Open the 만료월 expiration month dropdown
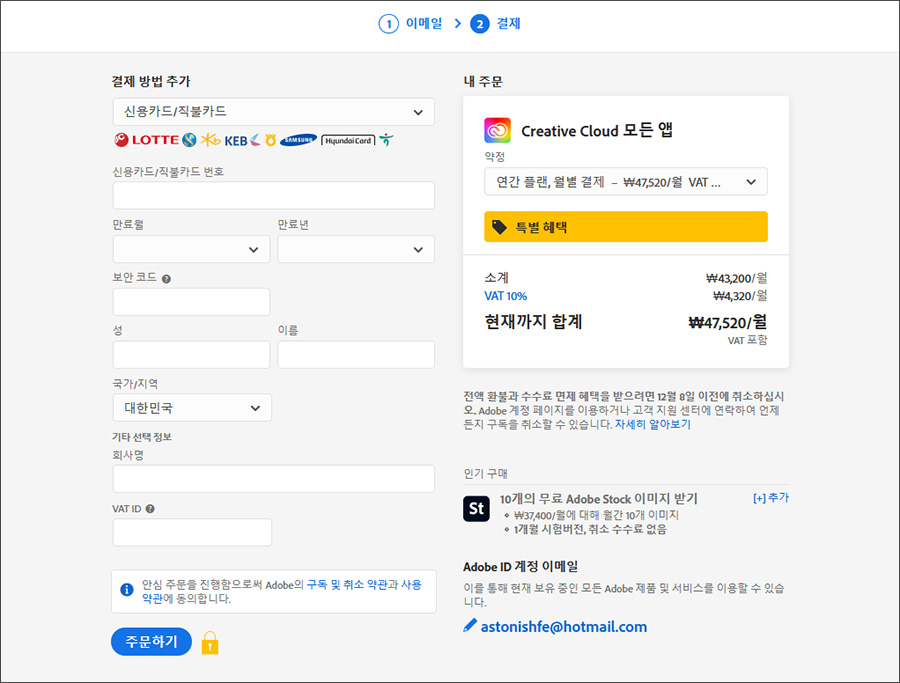Image resolution: width=900 pixels, height=683 pixels. tap(191, 249)
